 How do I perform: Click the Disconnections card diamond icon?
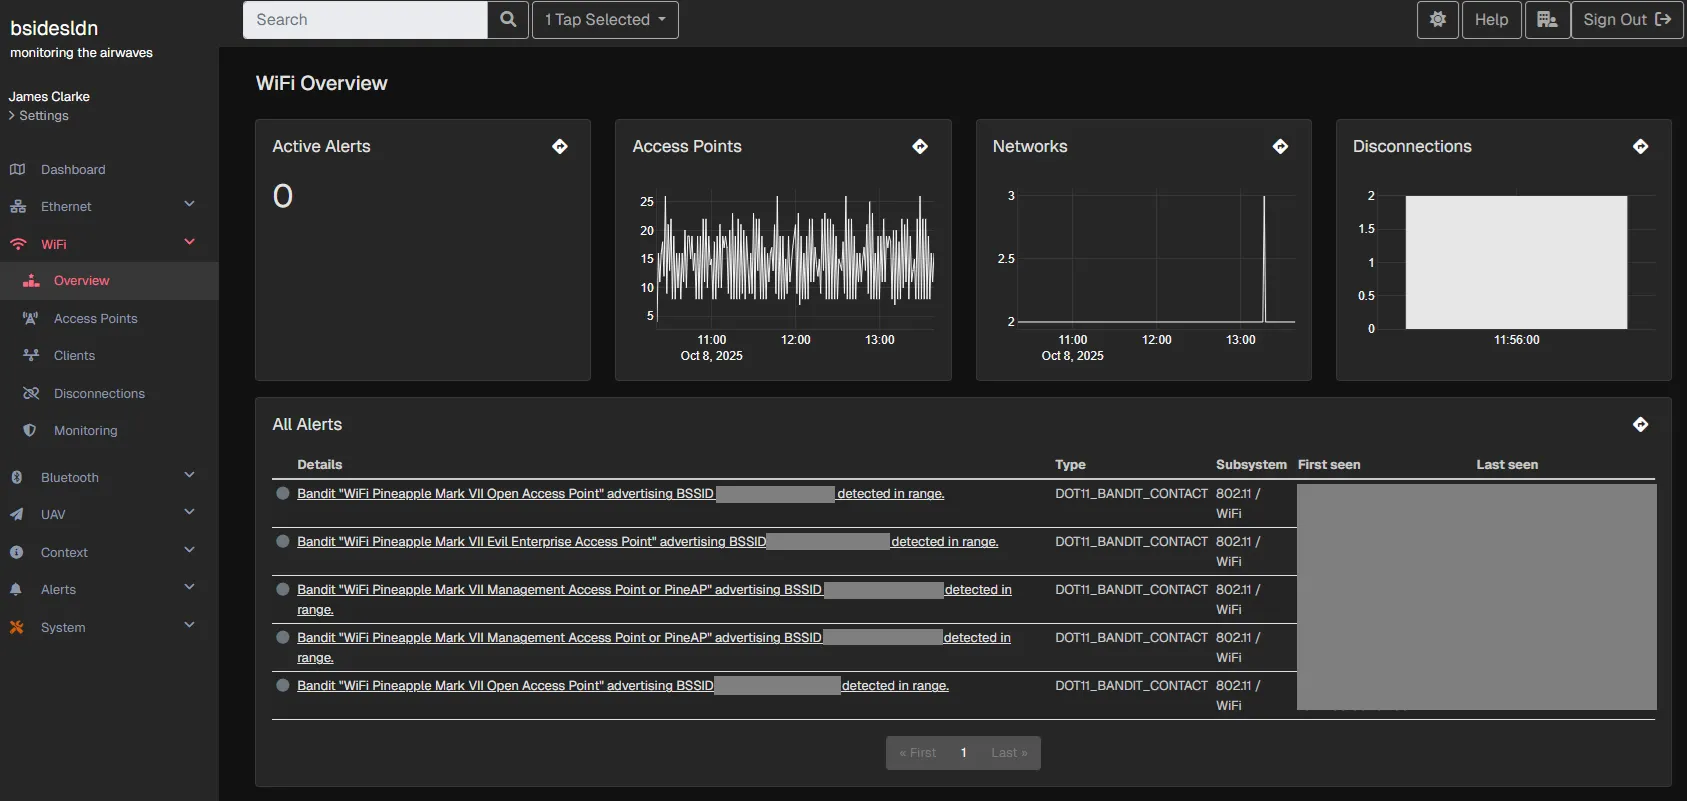[1640, 147]
